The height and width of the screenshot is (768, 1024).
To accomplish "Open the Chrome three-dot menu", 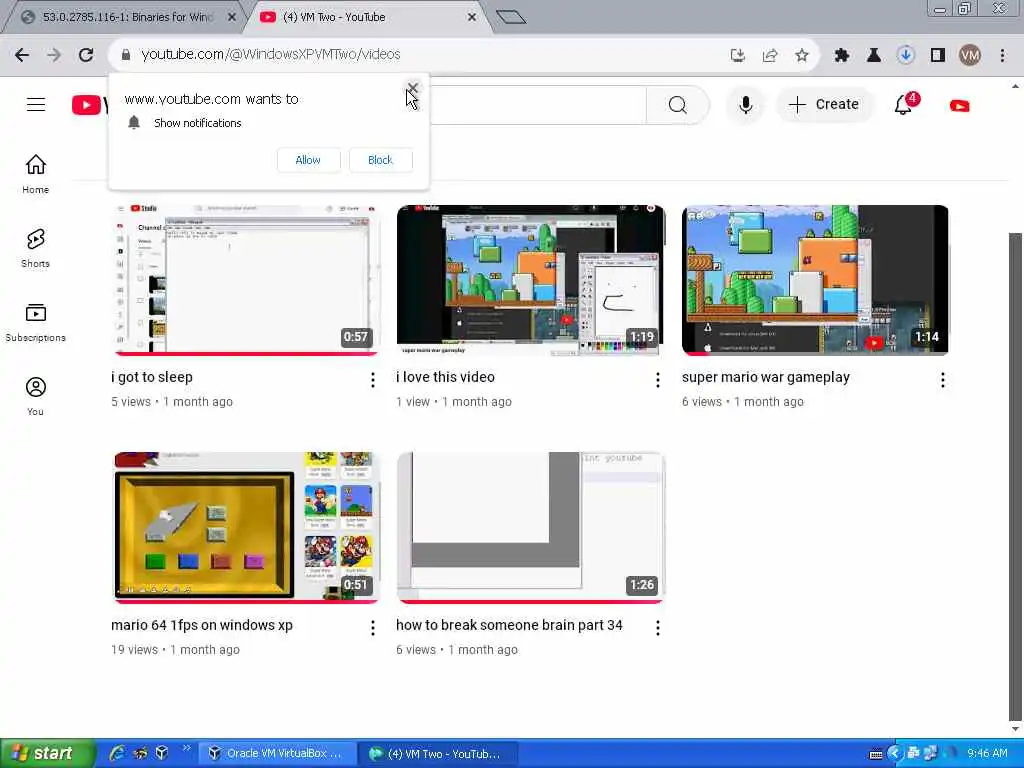I will pyautogui.click(x=1002, y=55).
